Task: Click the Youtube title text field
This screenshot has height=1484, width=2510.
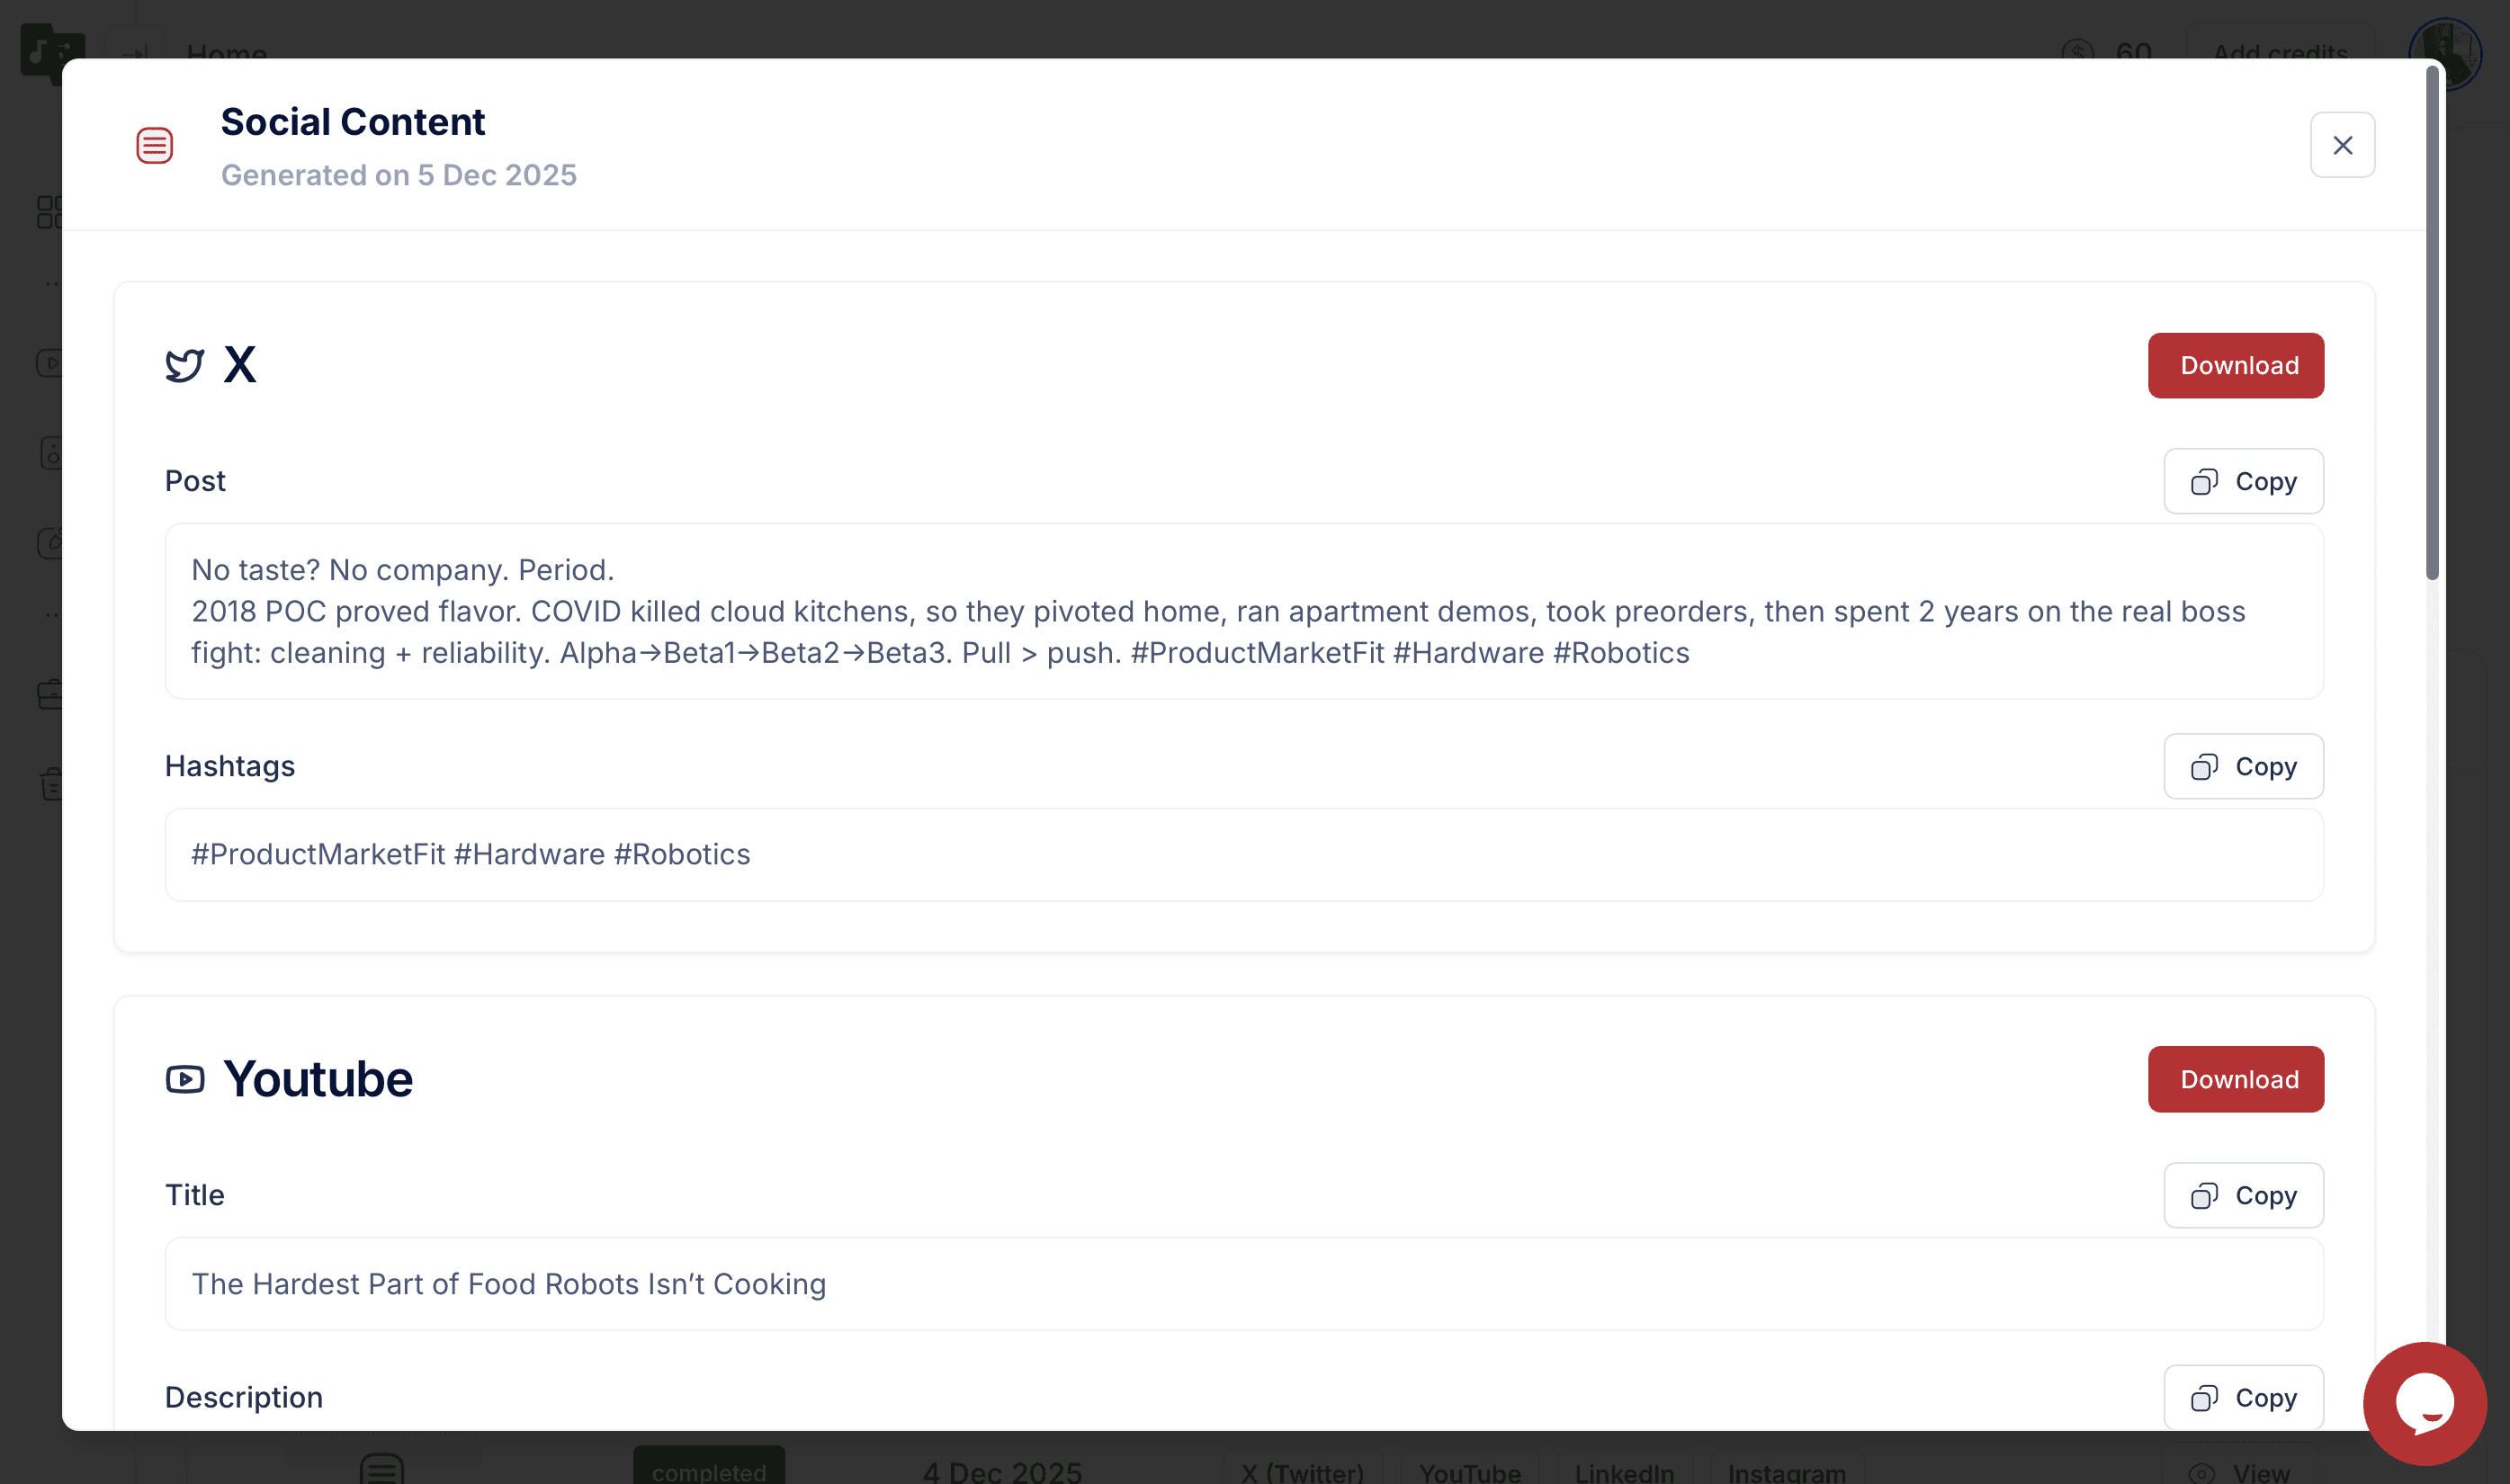Action: click(1243, 1284)
